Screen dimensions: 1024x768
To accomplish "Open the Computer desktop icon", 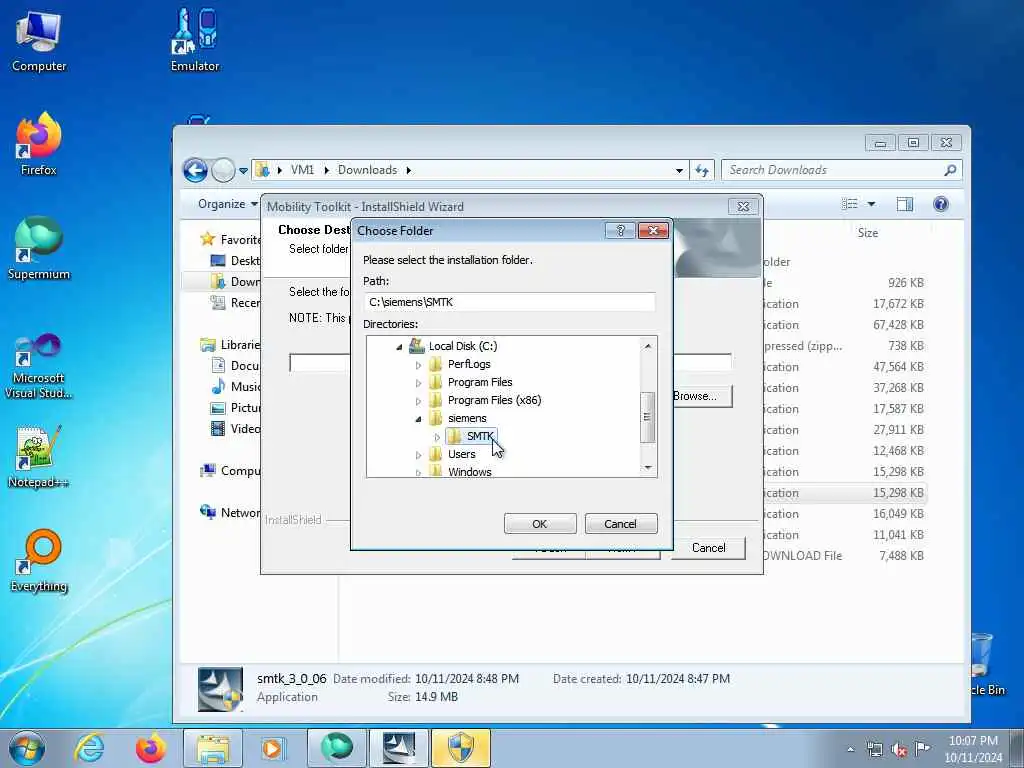I will 39,40.
